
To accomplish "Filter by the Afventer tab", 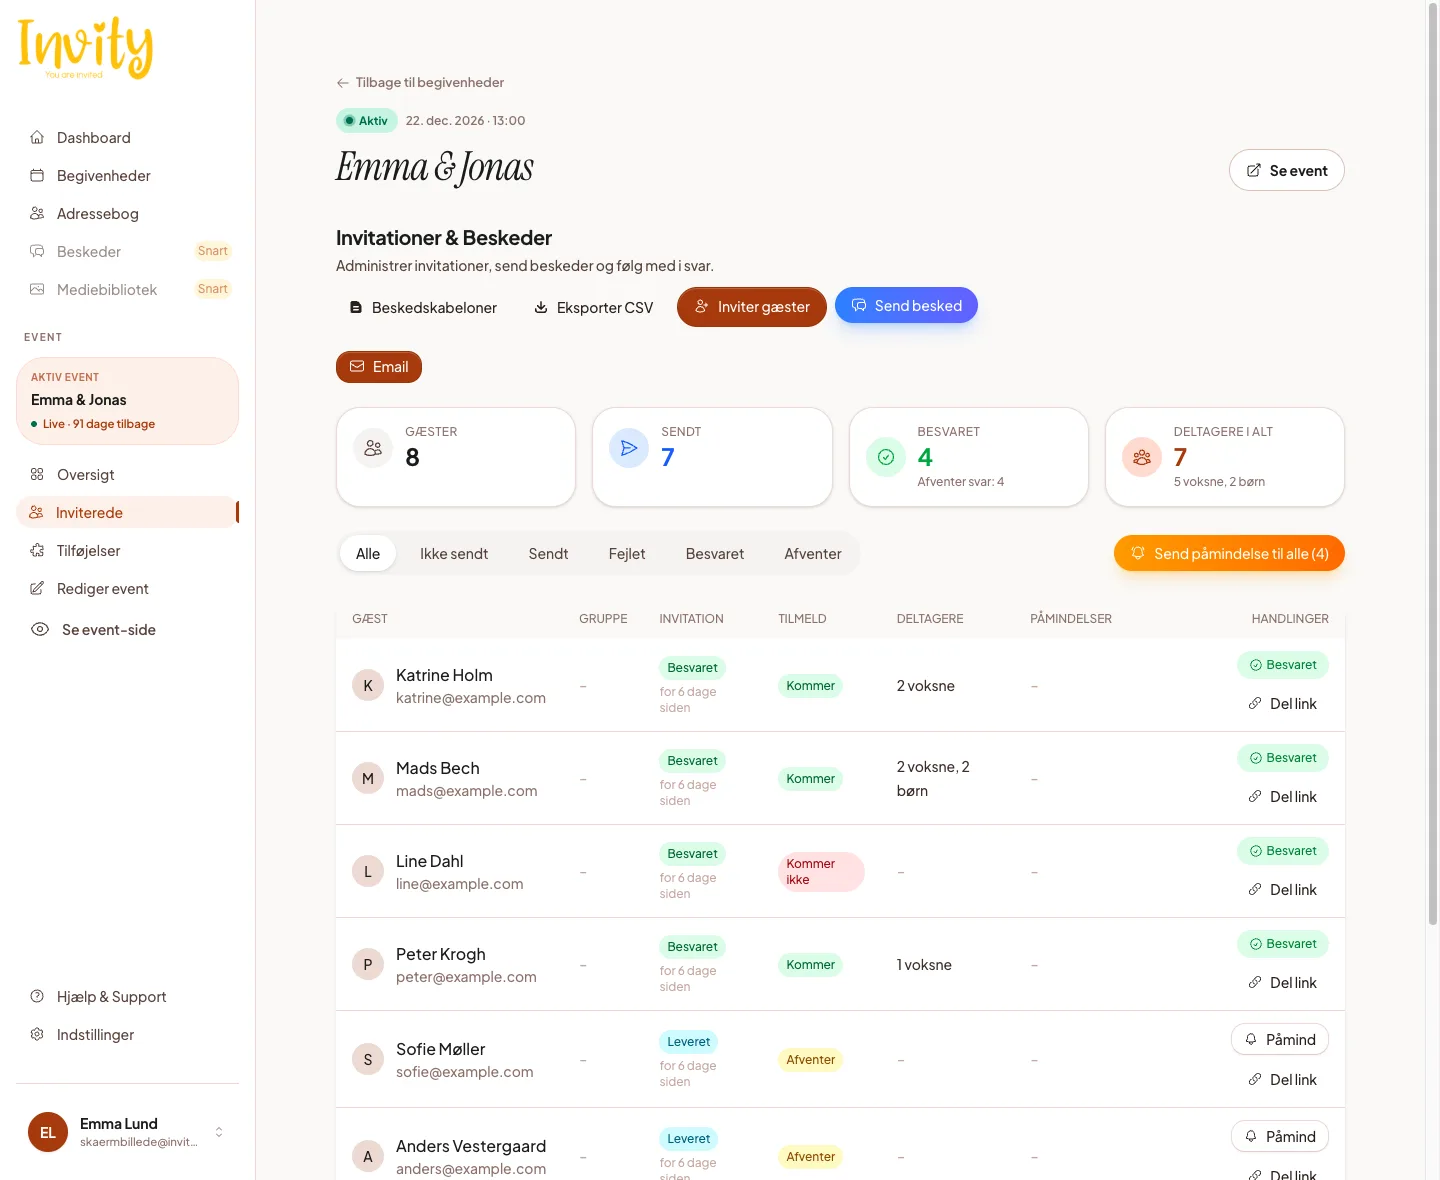I will click(x=813, y=554).
